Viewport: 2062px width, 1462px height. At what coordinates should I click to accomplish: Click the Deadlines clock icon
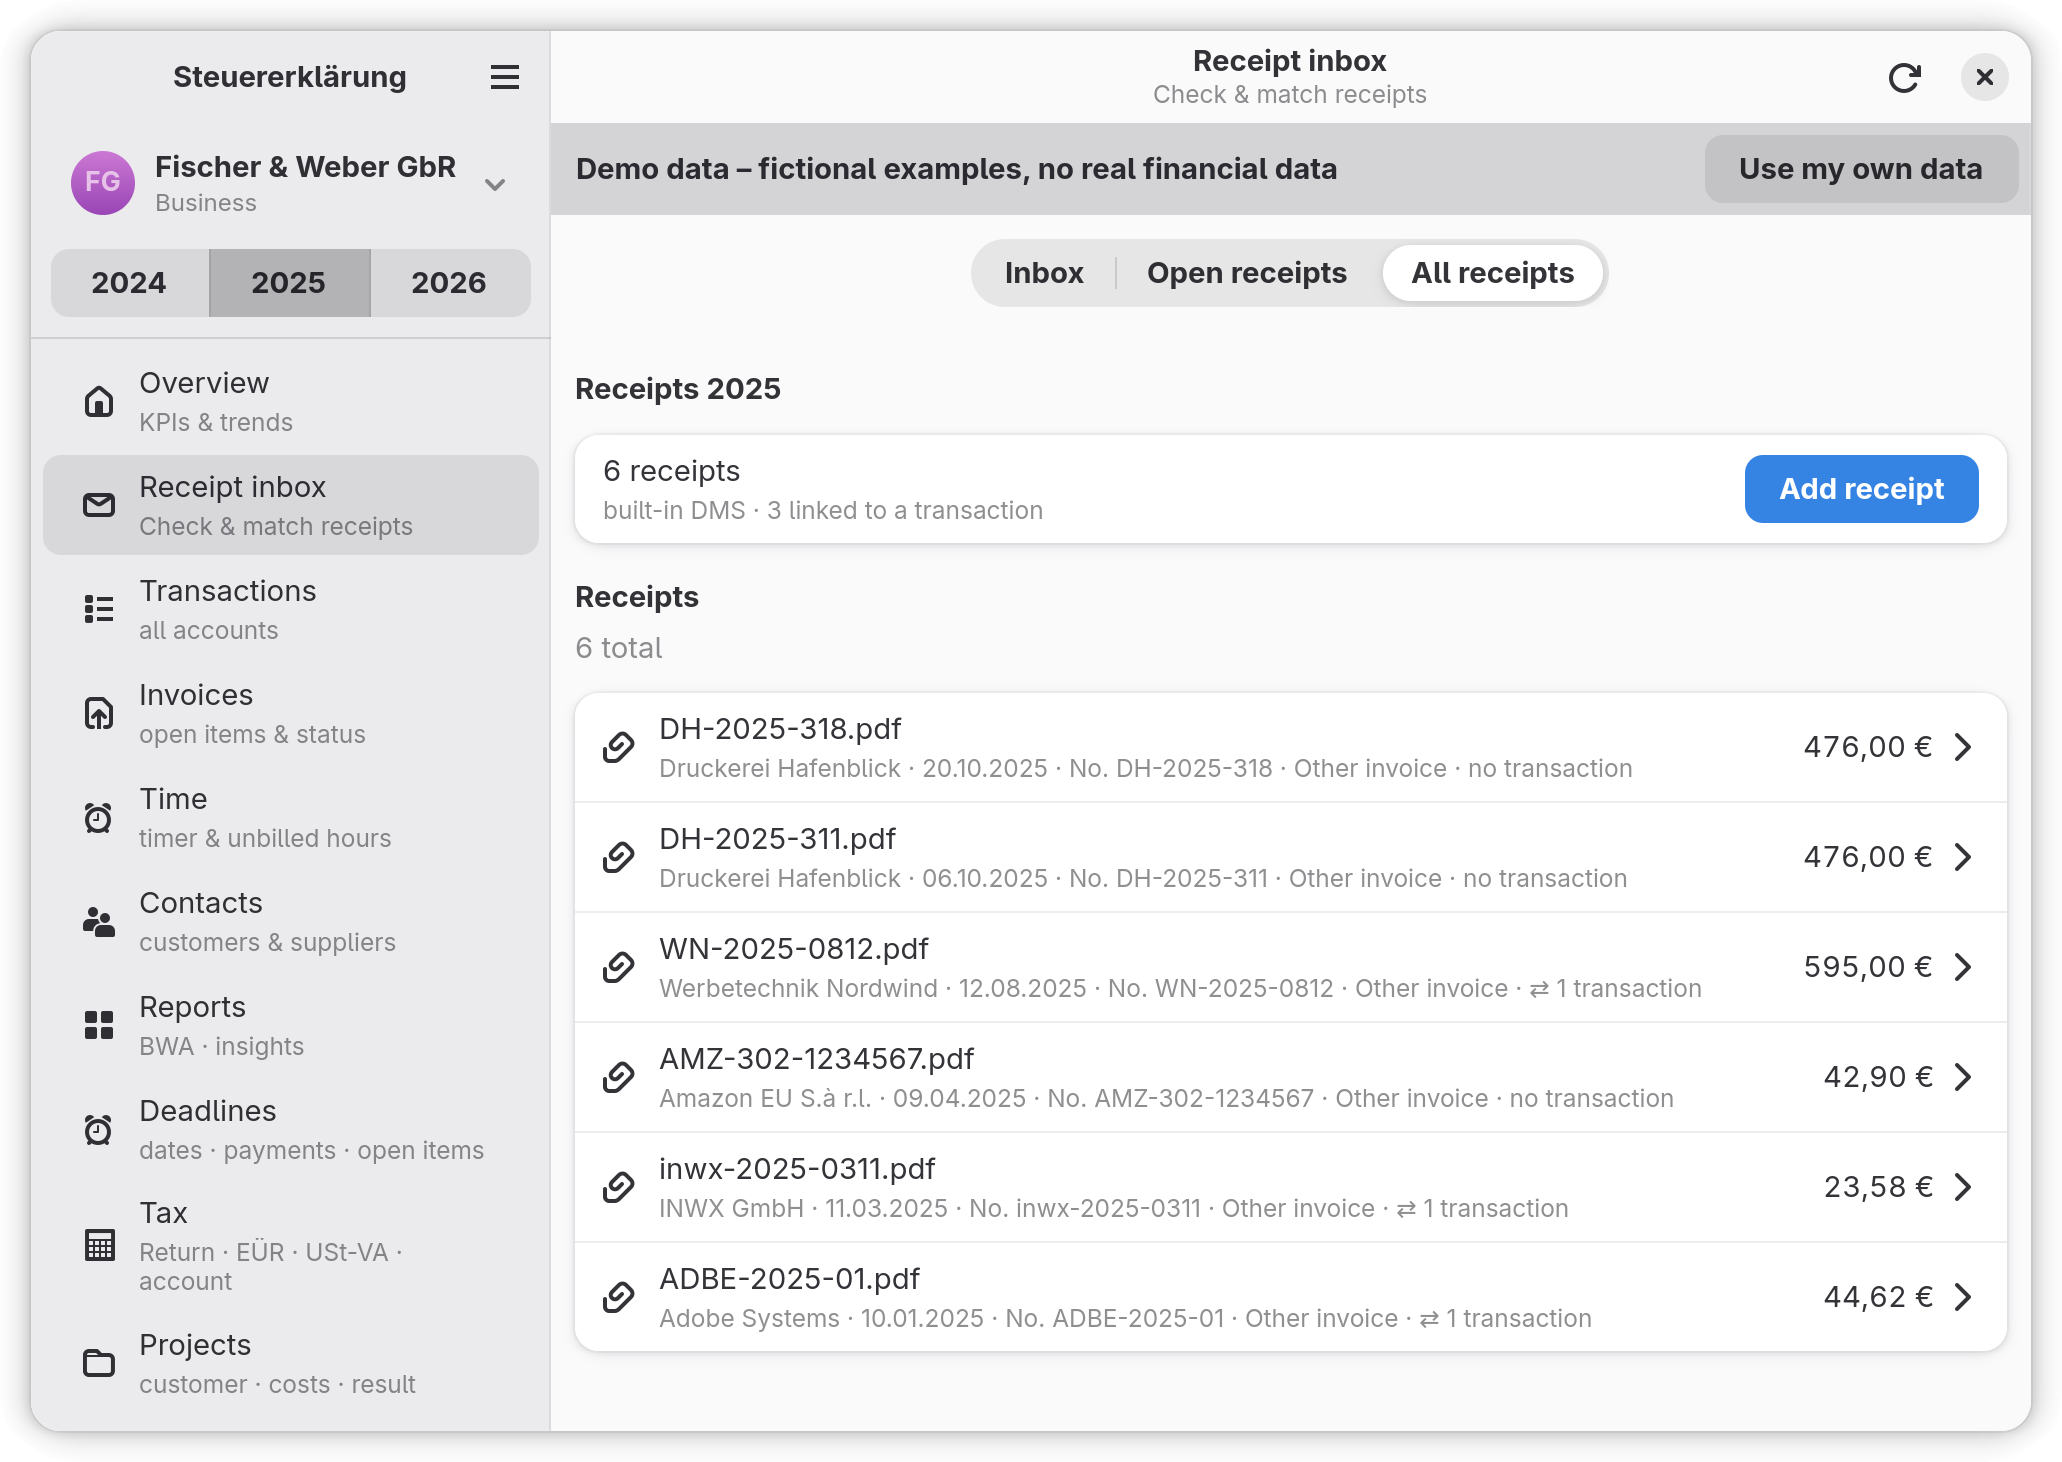(x=99, y=1129)
